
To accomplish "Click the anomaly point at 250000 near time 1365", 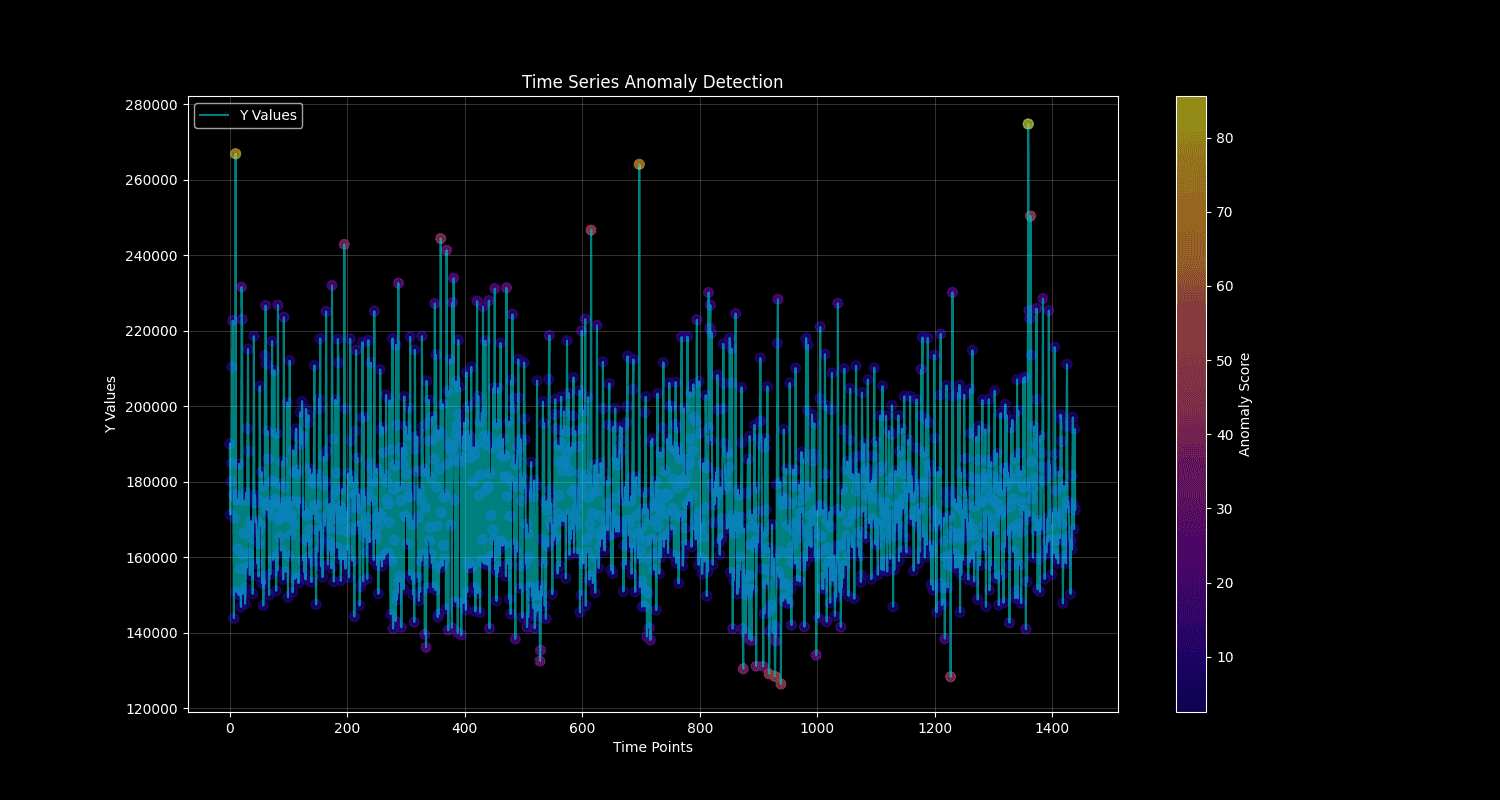I will click(1030, 214).
